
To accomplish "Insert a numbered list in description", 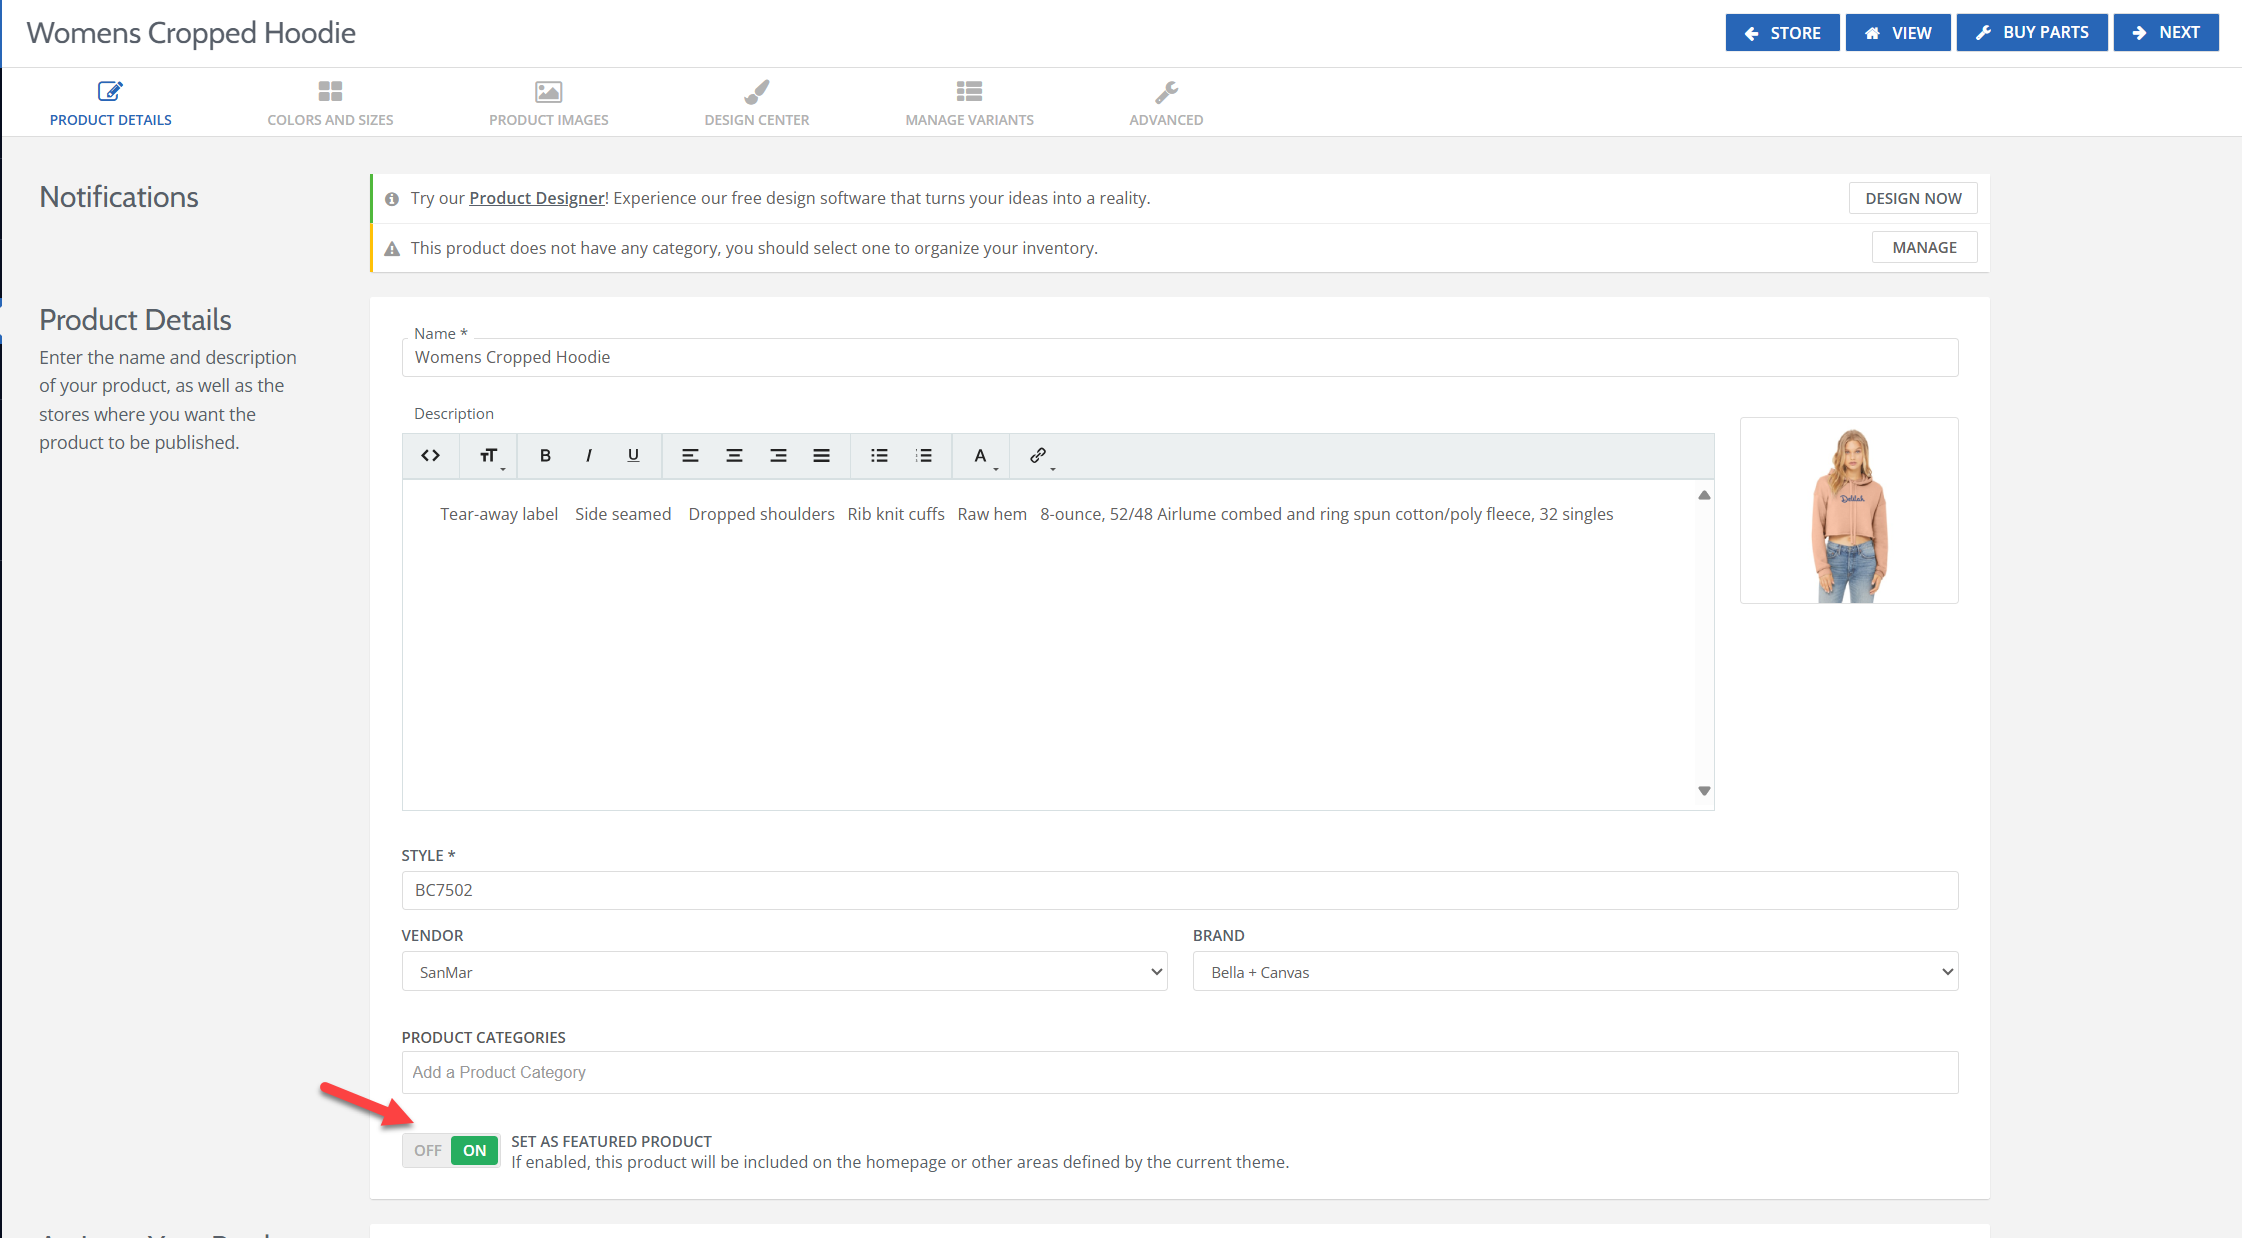I will [924, 456].
